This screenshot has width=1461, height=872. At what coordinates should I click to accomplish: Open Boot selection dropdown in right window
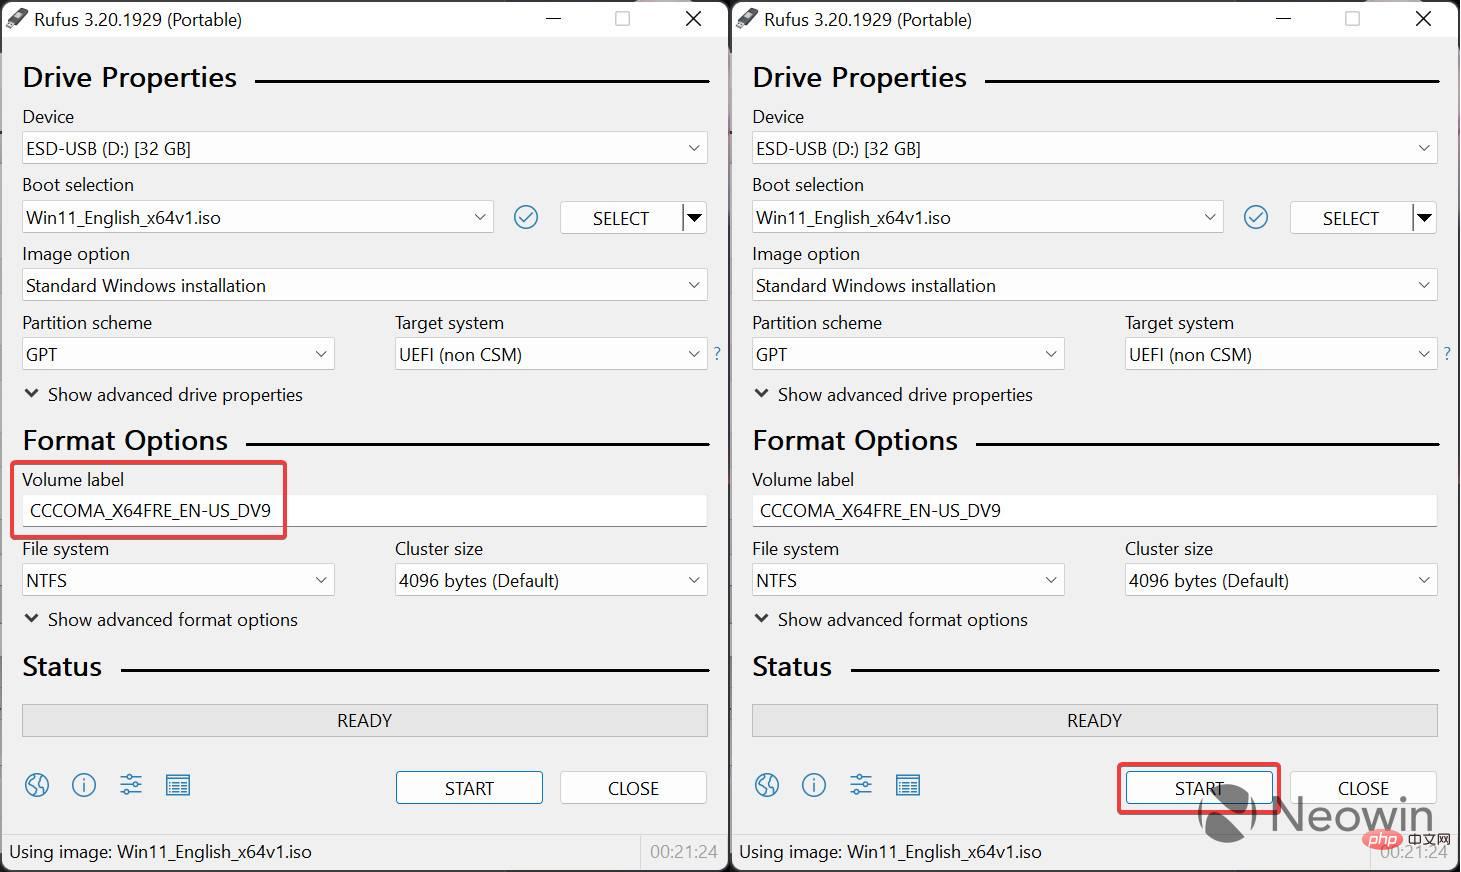[x=988, y=217]
